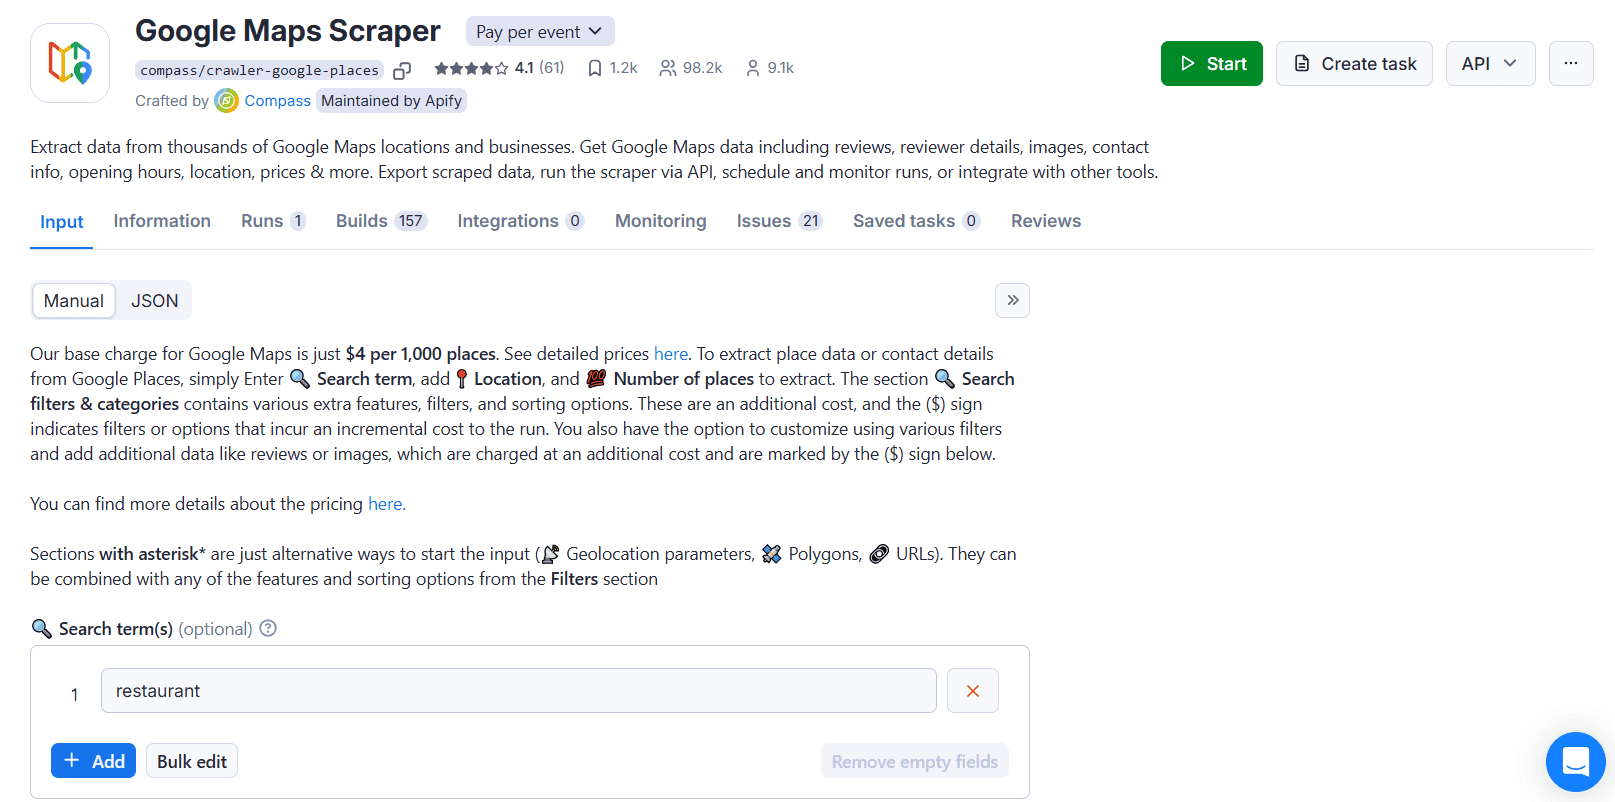Switch to Manual input mode
1615x802 pixels.
click(74, 301)
